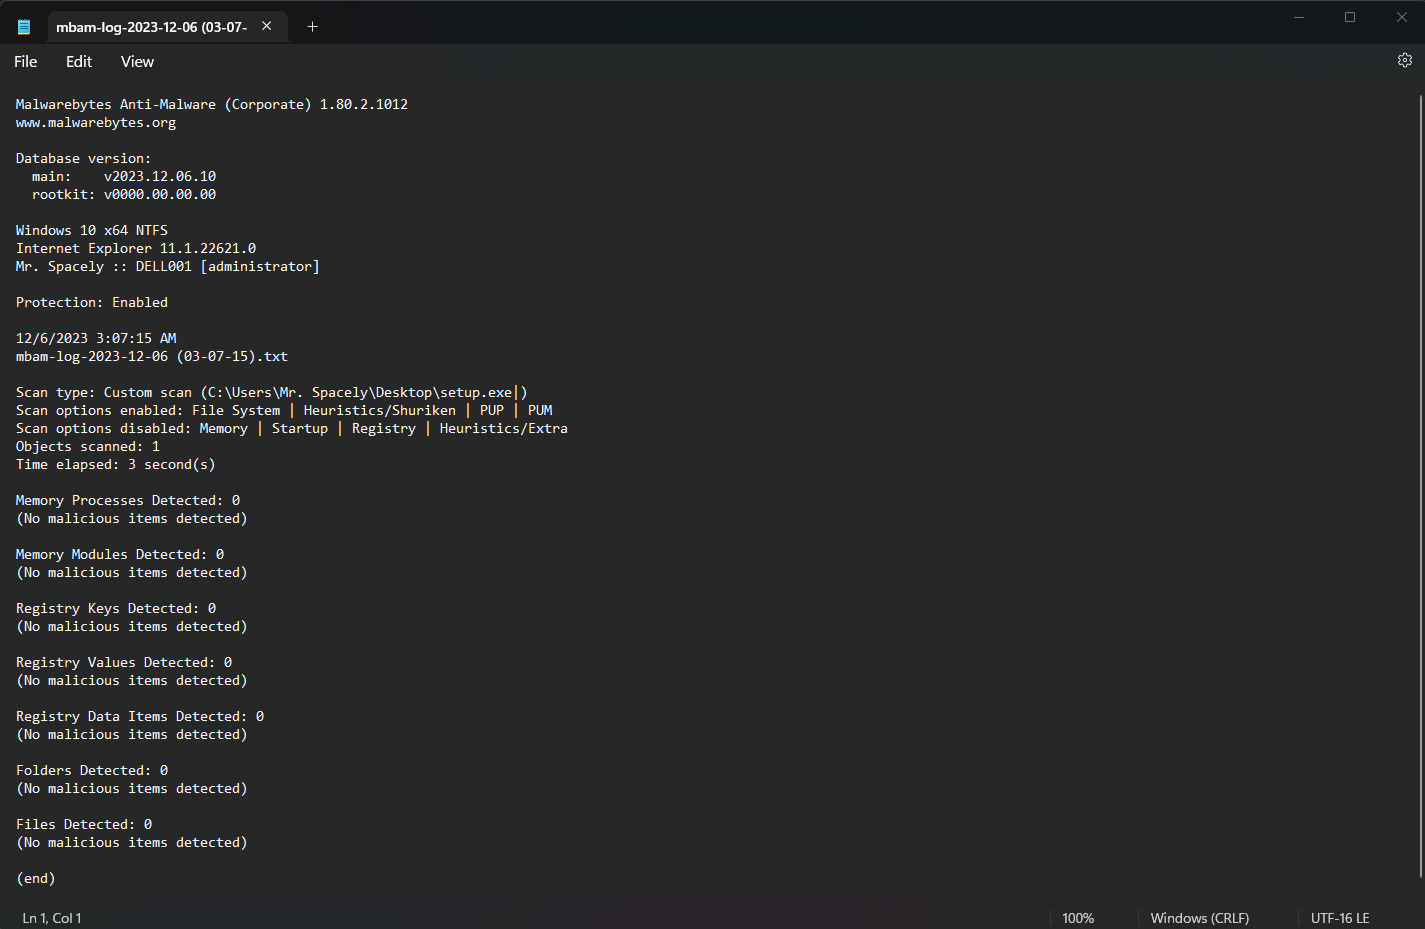Click the 'Mr. Spacely :: DELL001' line
The height and width of the screenshot is (929, 1425).
click(168, 267)
